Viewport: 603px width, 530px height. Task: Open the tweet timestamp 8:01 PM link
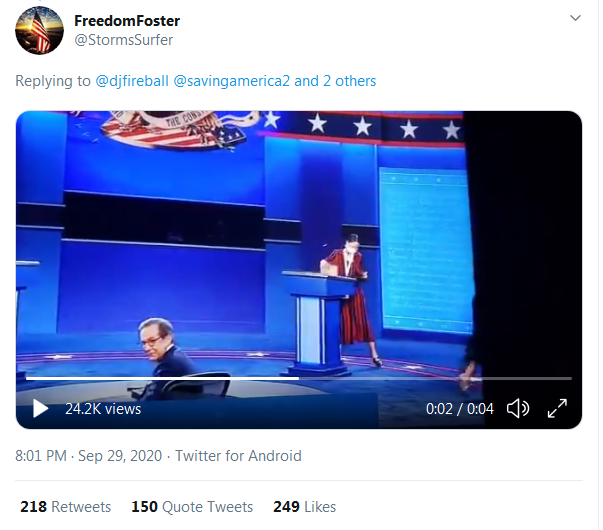[x=41, y=456]
